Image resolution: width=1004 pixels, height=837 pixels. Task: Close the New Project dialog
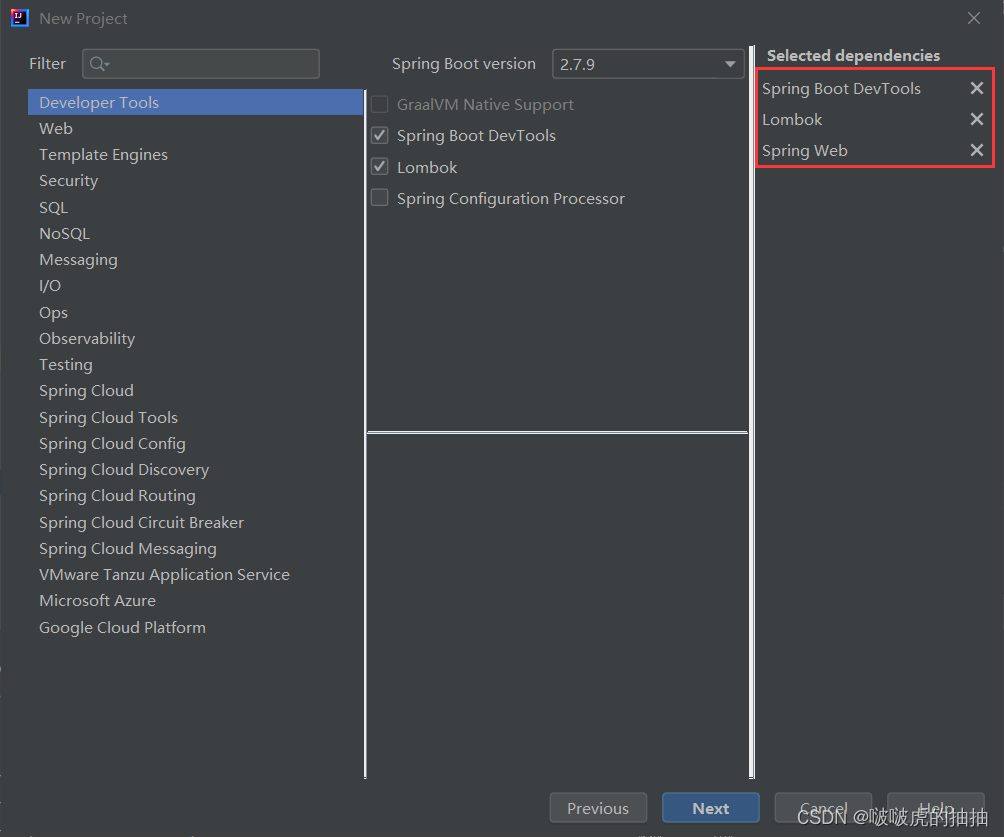coord(974,18)
